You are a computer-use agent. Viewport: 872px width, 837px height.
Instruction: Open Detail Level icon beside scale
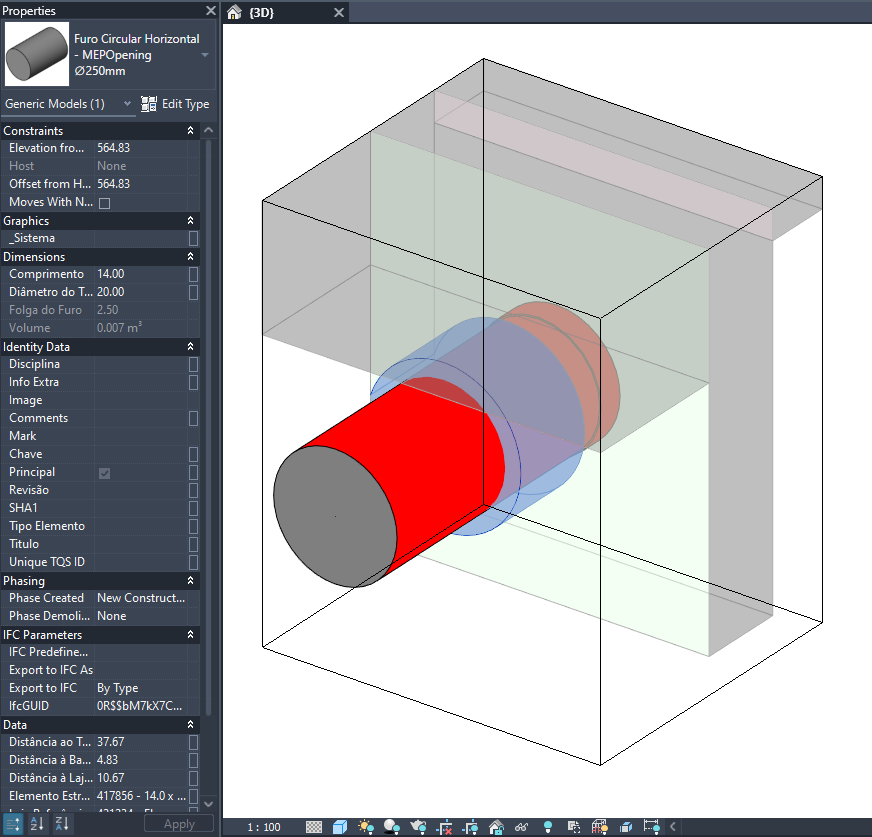pos(314,827)
